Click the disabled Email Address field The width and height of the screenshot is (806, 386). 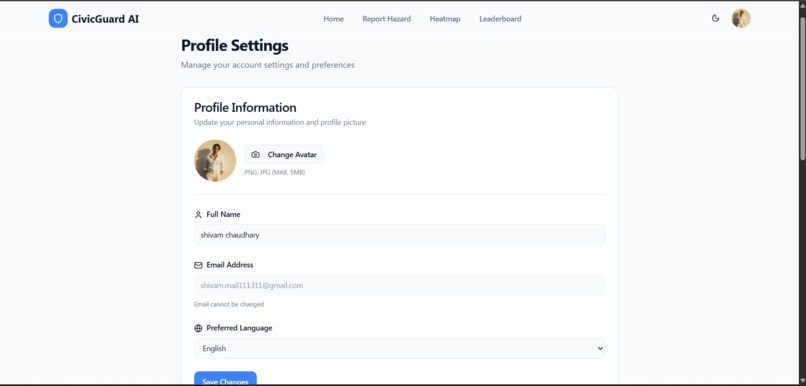tap(399, 285)
